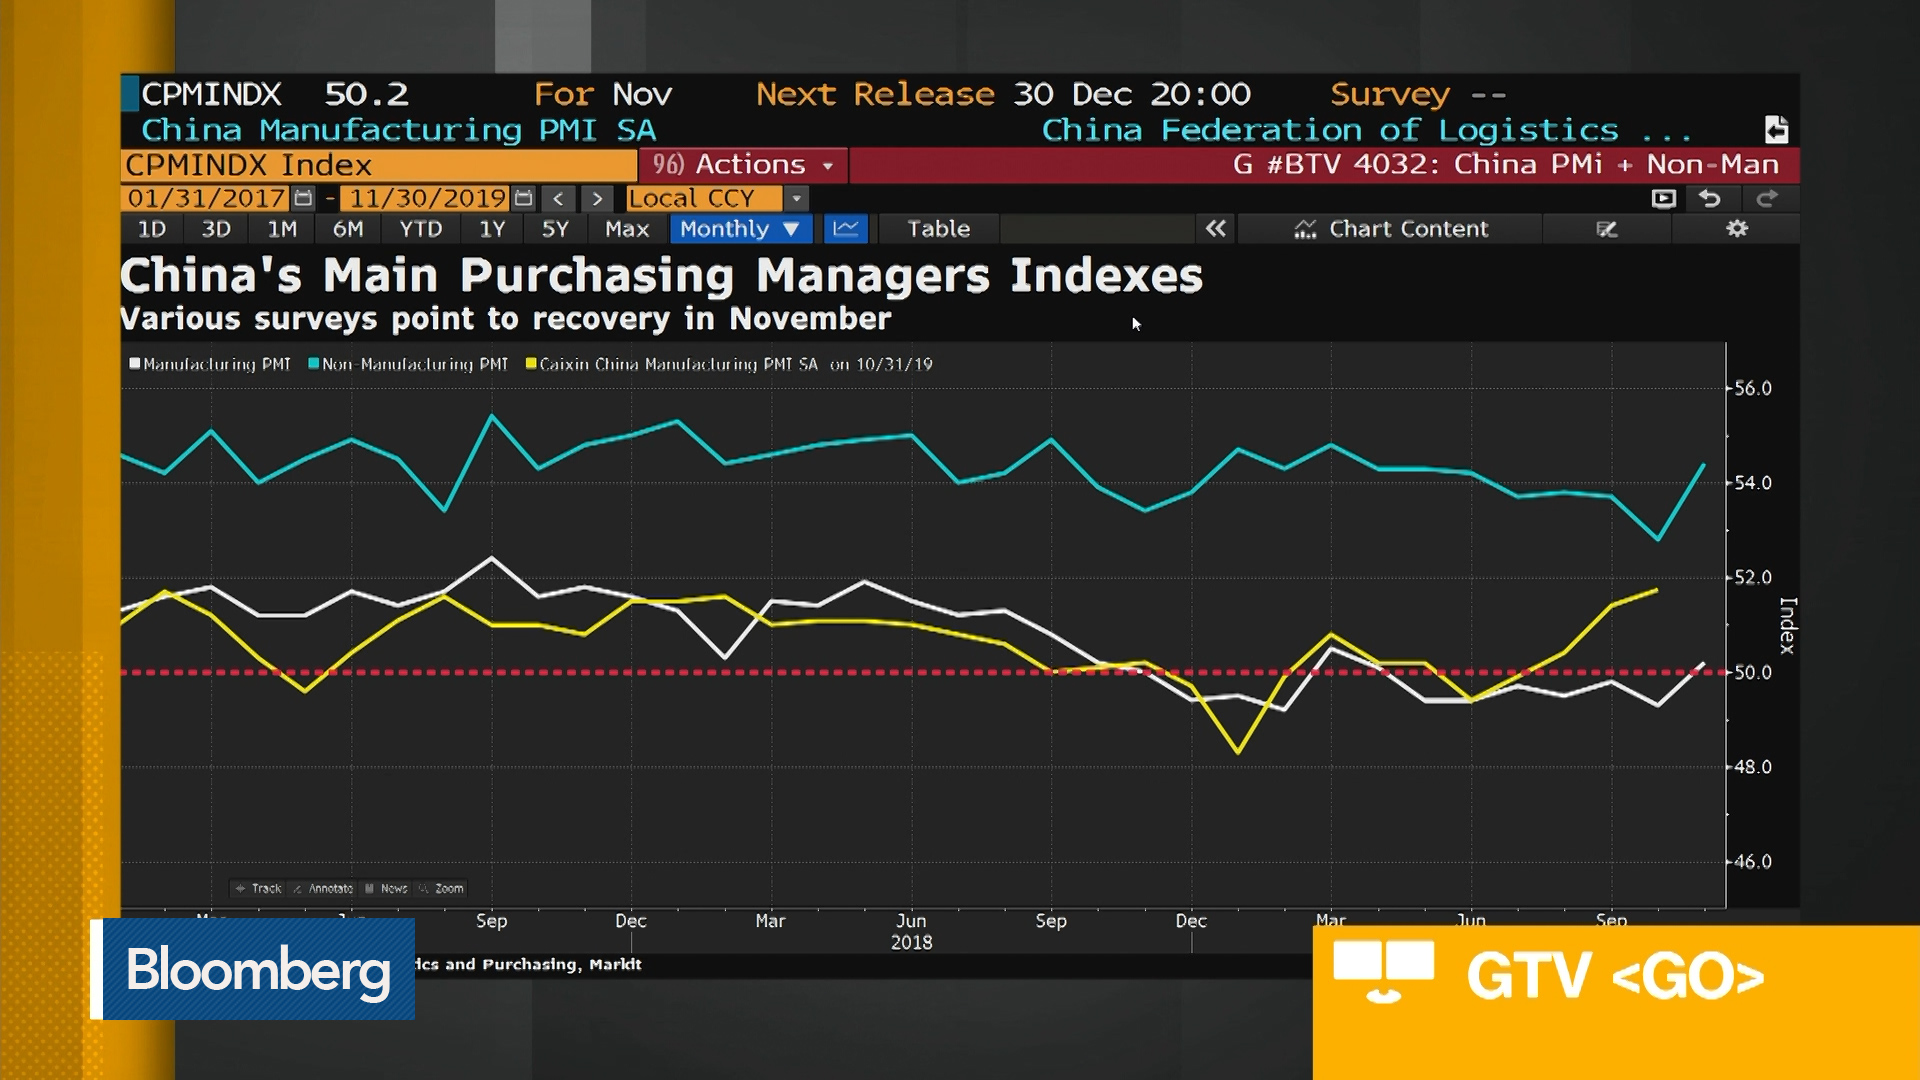
Task: Open the screen playback/video icon
Action: [x=1662, y=198]
